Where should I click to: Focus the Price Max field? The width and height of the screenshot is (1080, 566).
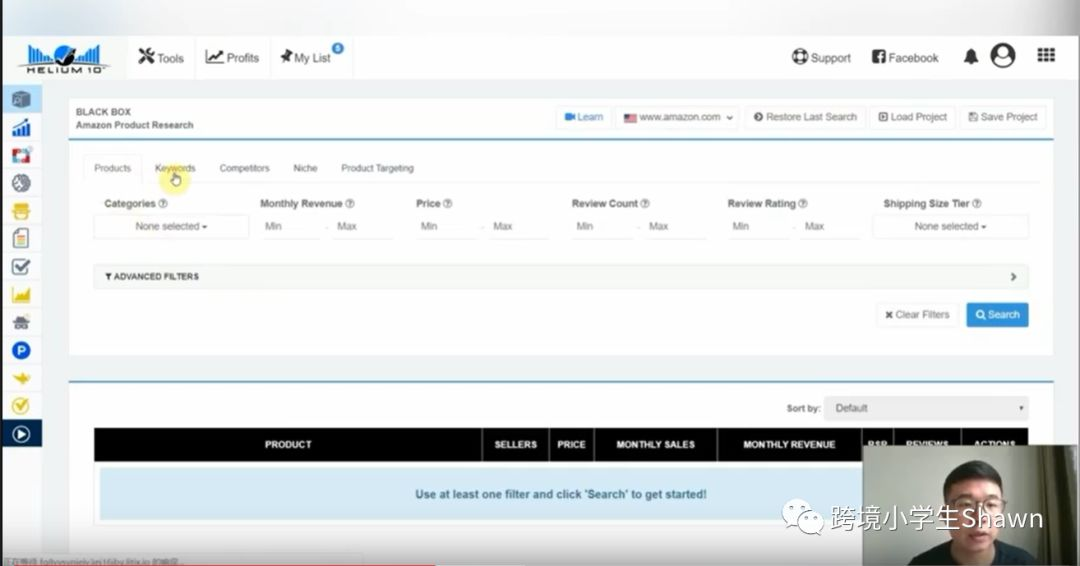tap(519, 227)
